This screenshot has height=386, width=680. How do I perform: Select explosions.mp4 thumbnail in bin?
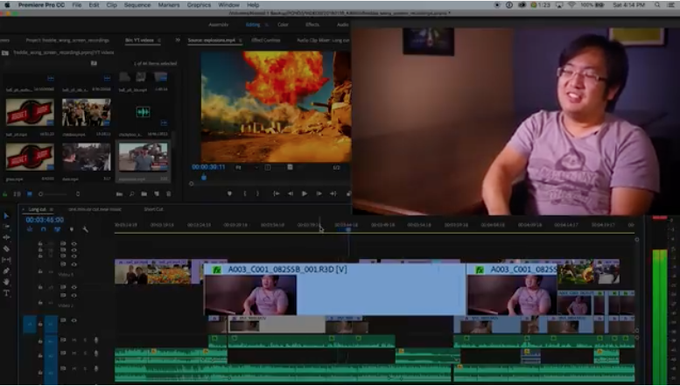143,157
